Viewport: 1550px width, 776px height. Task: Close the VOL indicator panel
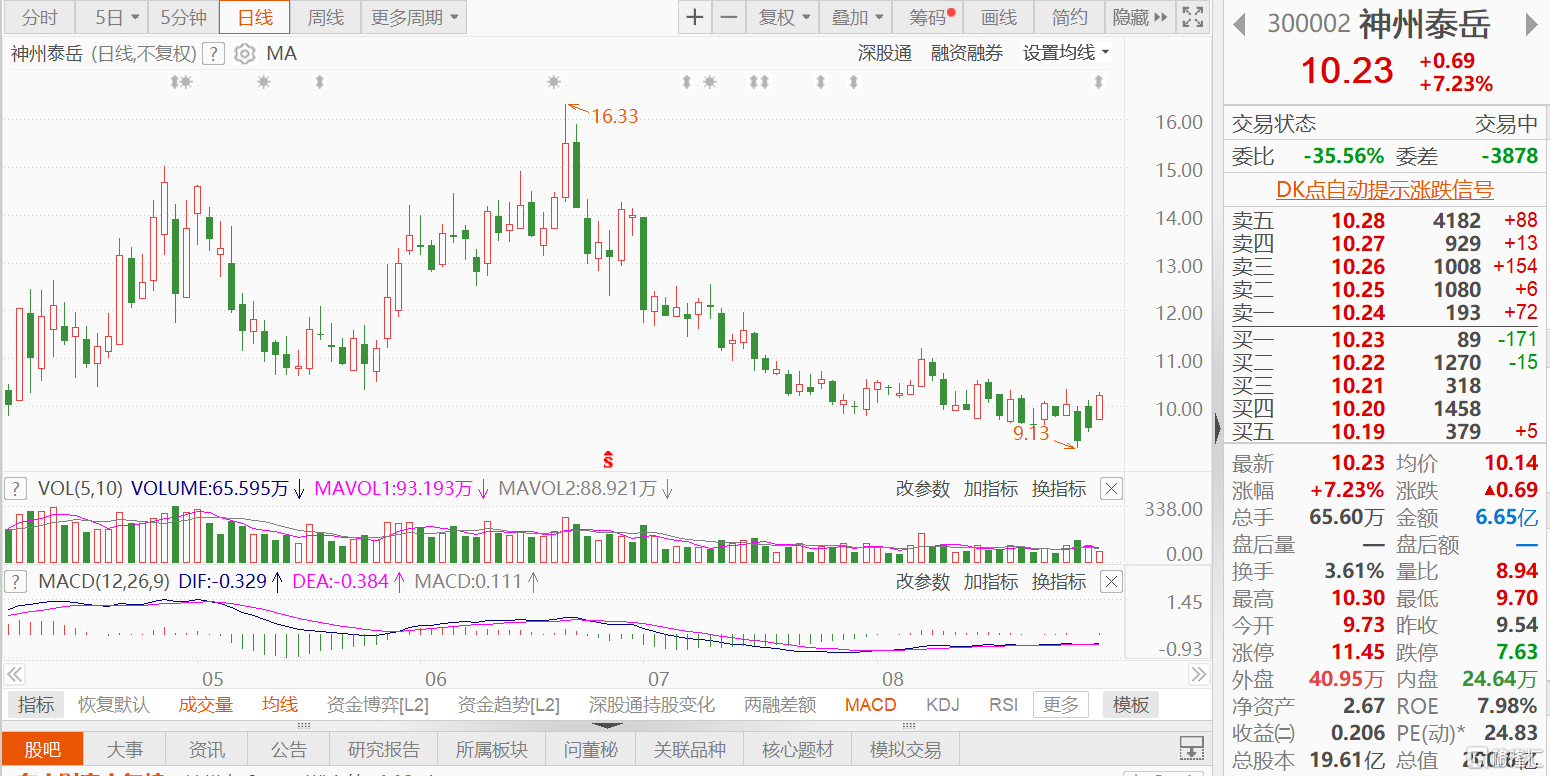pyautogui.click(x=1111, y=489)
